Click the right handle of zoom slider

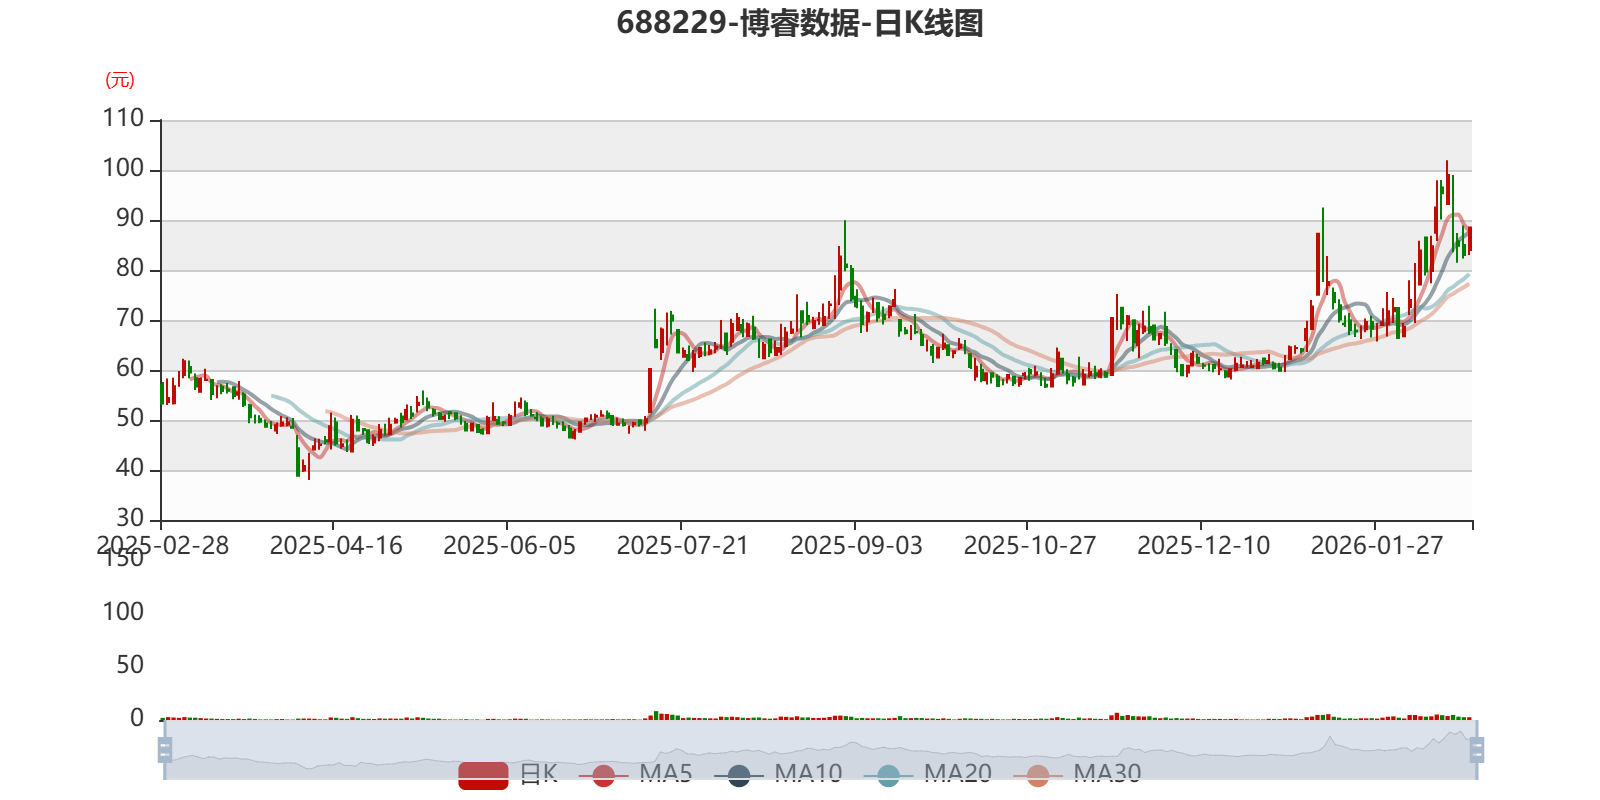click(x=1479, y=749)
